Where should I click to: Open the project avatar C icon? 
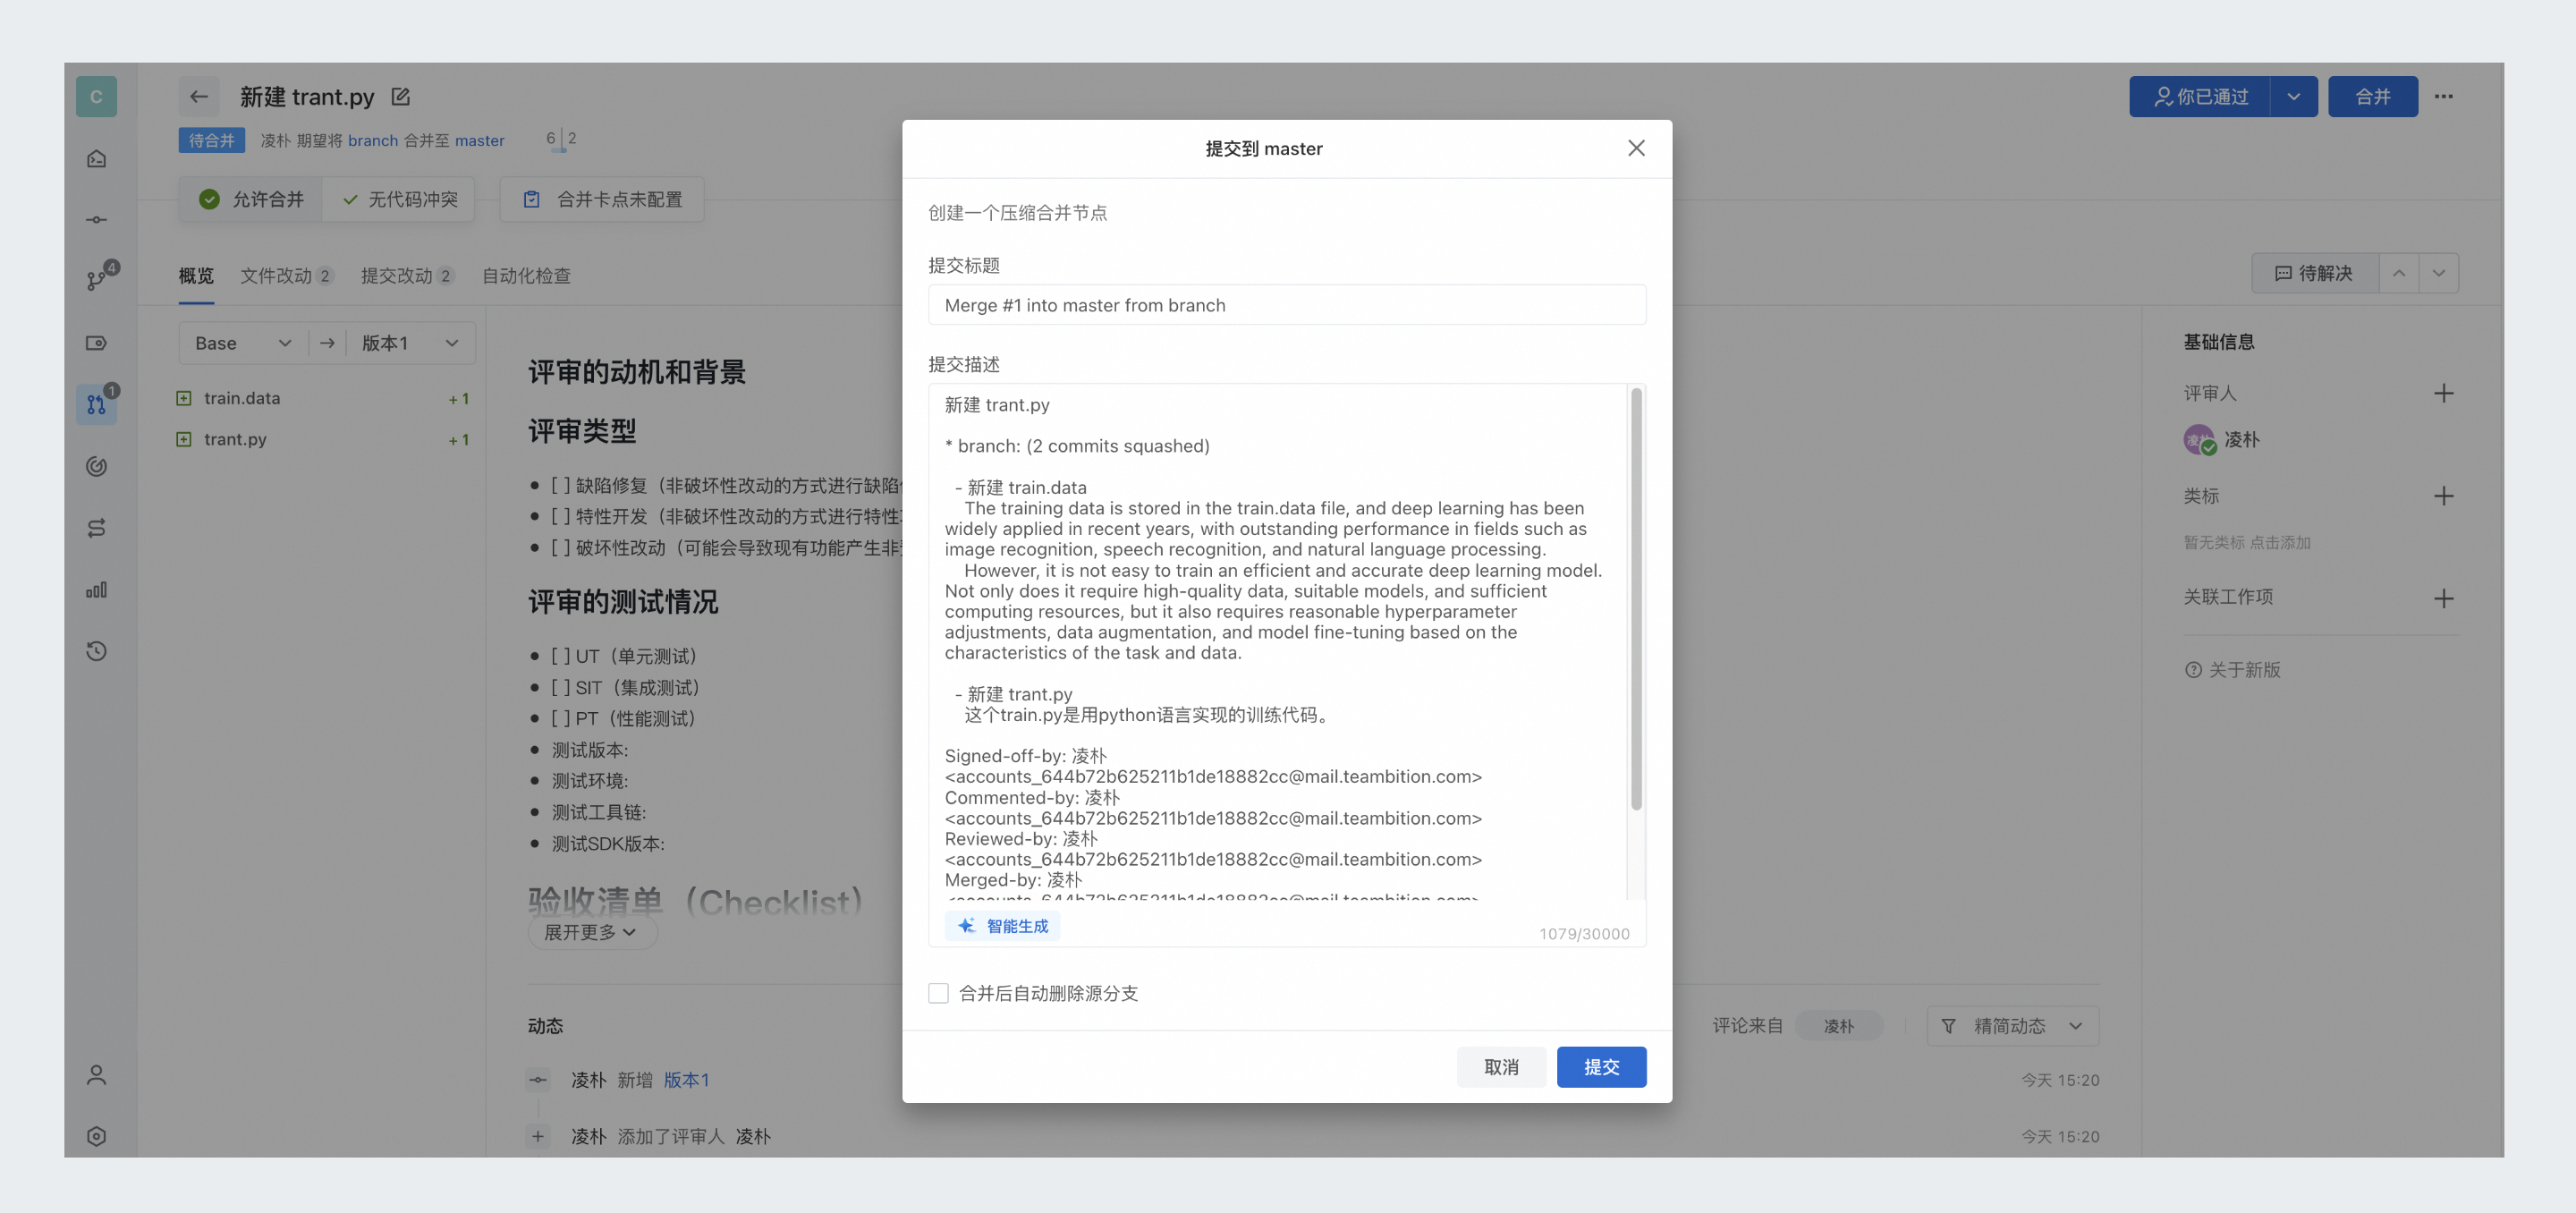click(x=96, y=96)
